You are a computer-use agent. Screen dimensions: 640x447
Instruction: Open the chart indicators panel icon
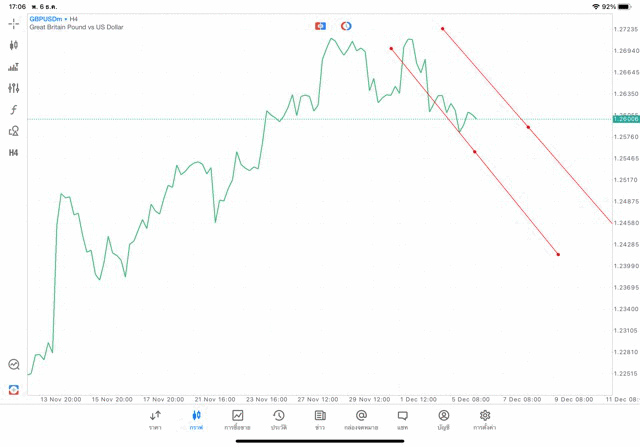[x=13, y=67]
